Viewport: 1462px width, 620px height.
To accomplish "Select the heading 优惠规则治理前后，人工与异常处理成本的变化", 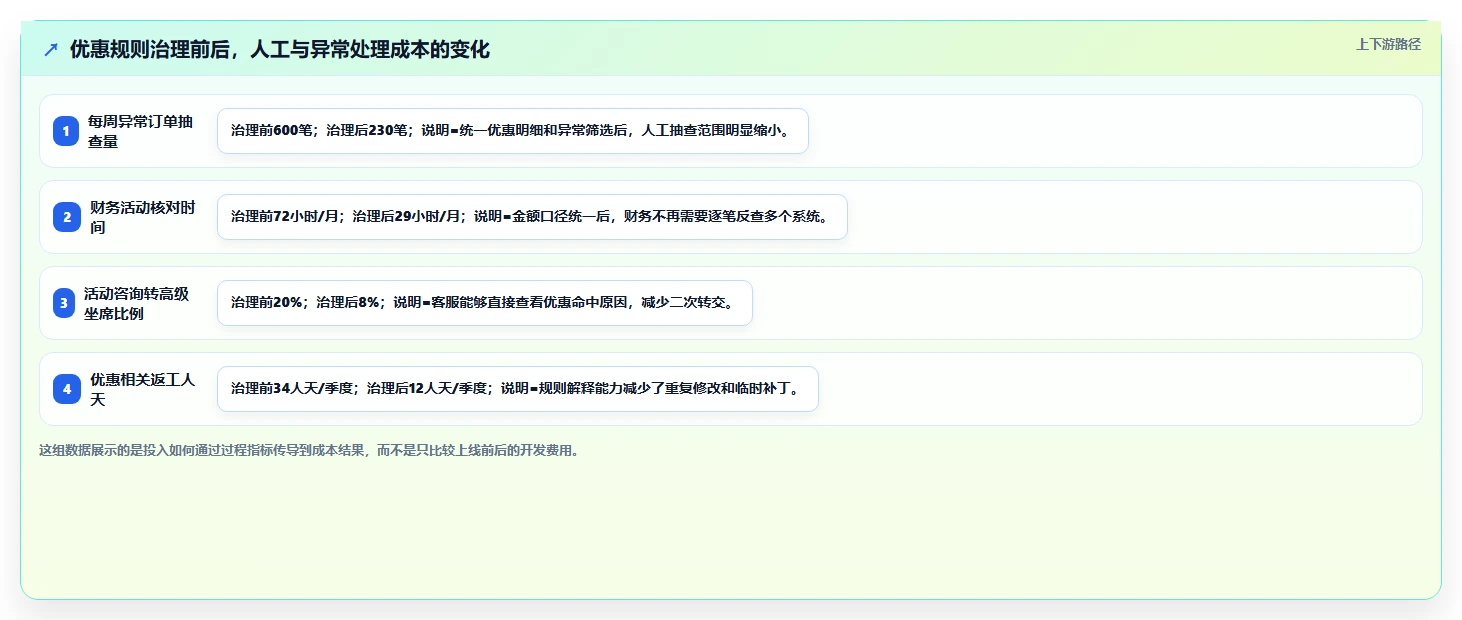I will coord(280,49).
